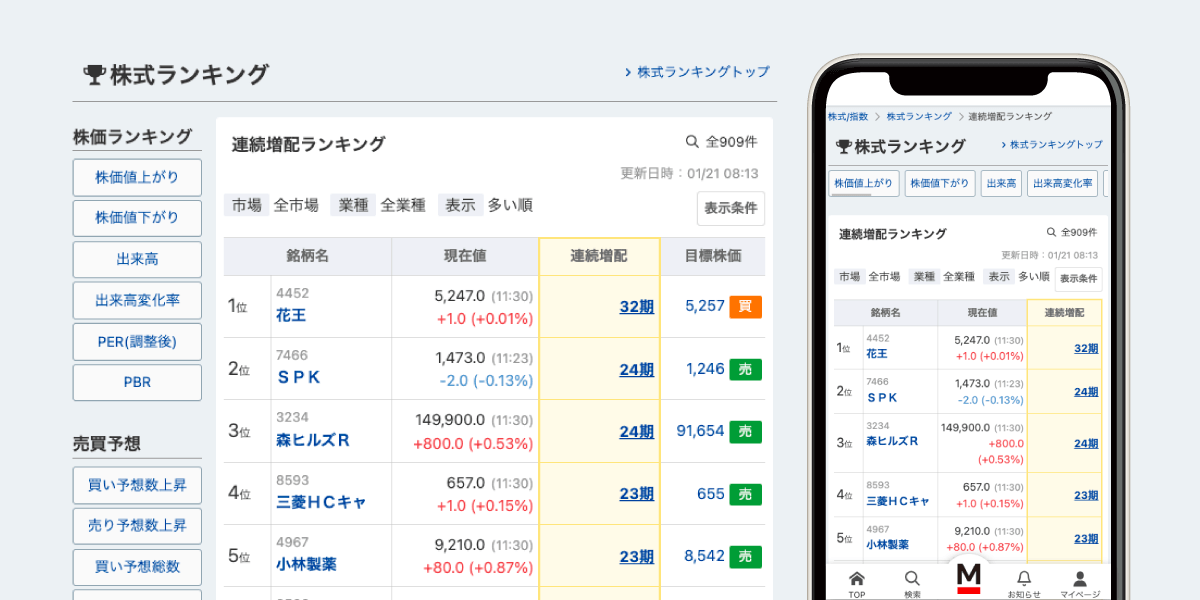Select 出来高変化率 in the desktop sidebar
The width and height of the screenshot is (1200, 600).
tap(137, 300)
